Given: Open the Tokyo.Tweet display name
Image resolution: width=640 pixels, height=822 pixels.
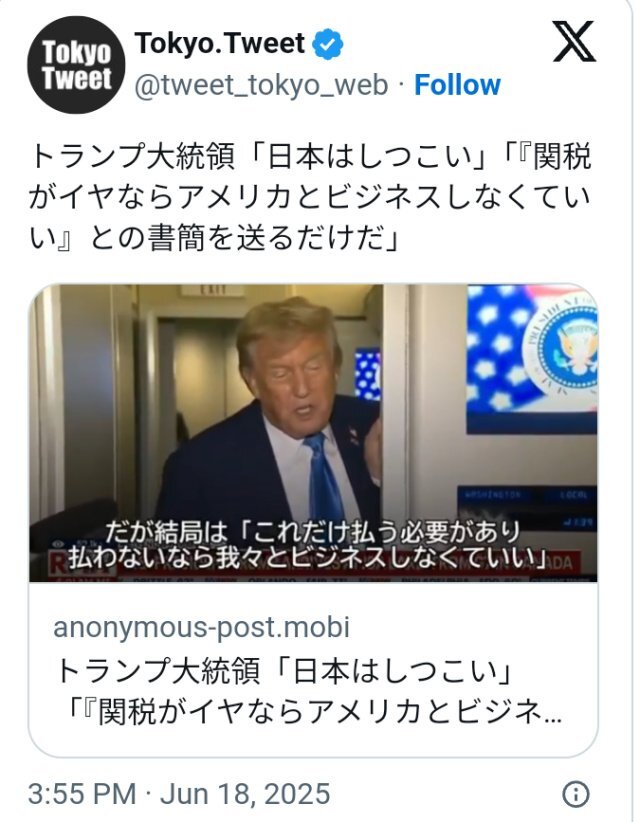Looking at the screenshot, I should pyautogui.click(x=220, y=43).
